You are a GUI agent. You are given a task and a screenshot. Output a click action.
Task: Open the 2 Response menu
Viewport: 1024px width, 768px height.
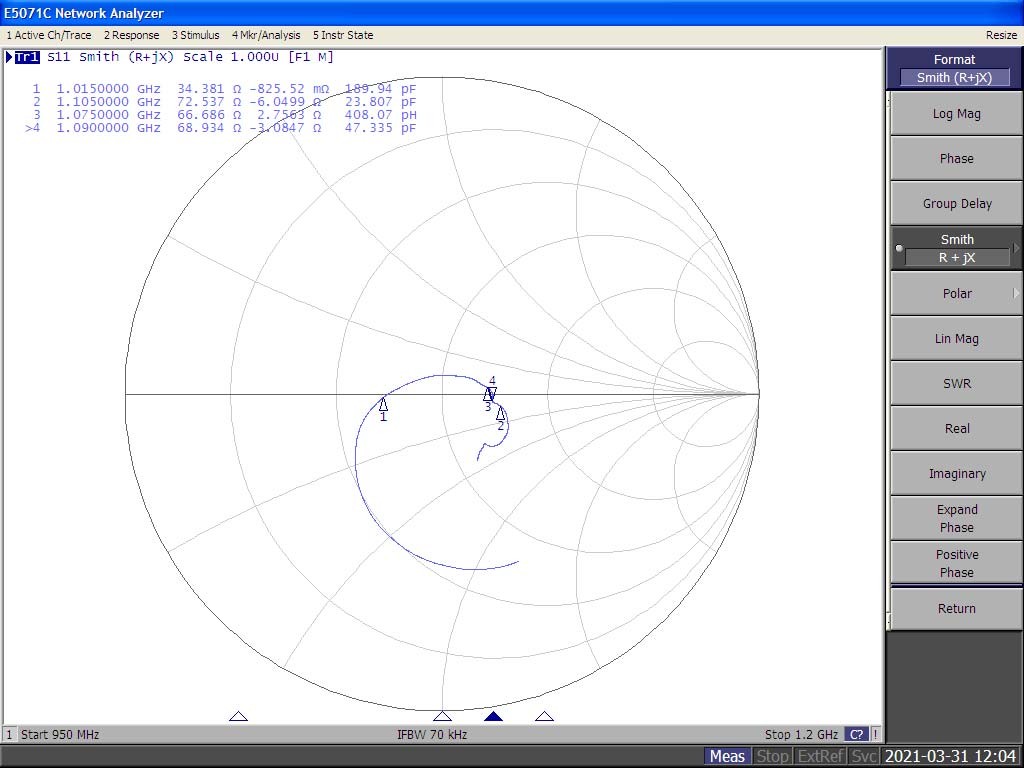coord(131,35)
